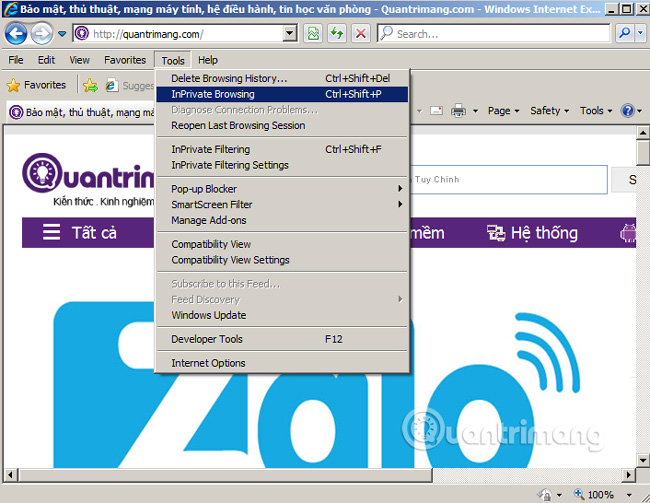Open the command bar Tools dropdown
Viewport: 650px width, 503px height.
click(596, 111)
